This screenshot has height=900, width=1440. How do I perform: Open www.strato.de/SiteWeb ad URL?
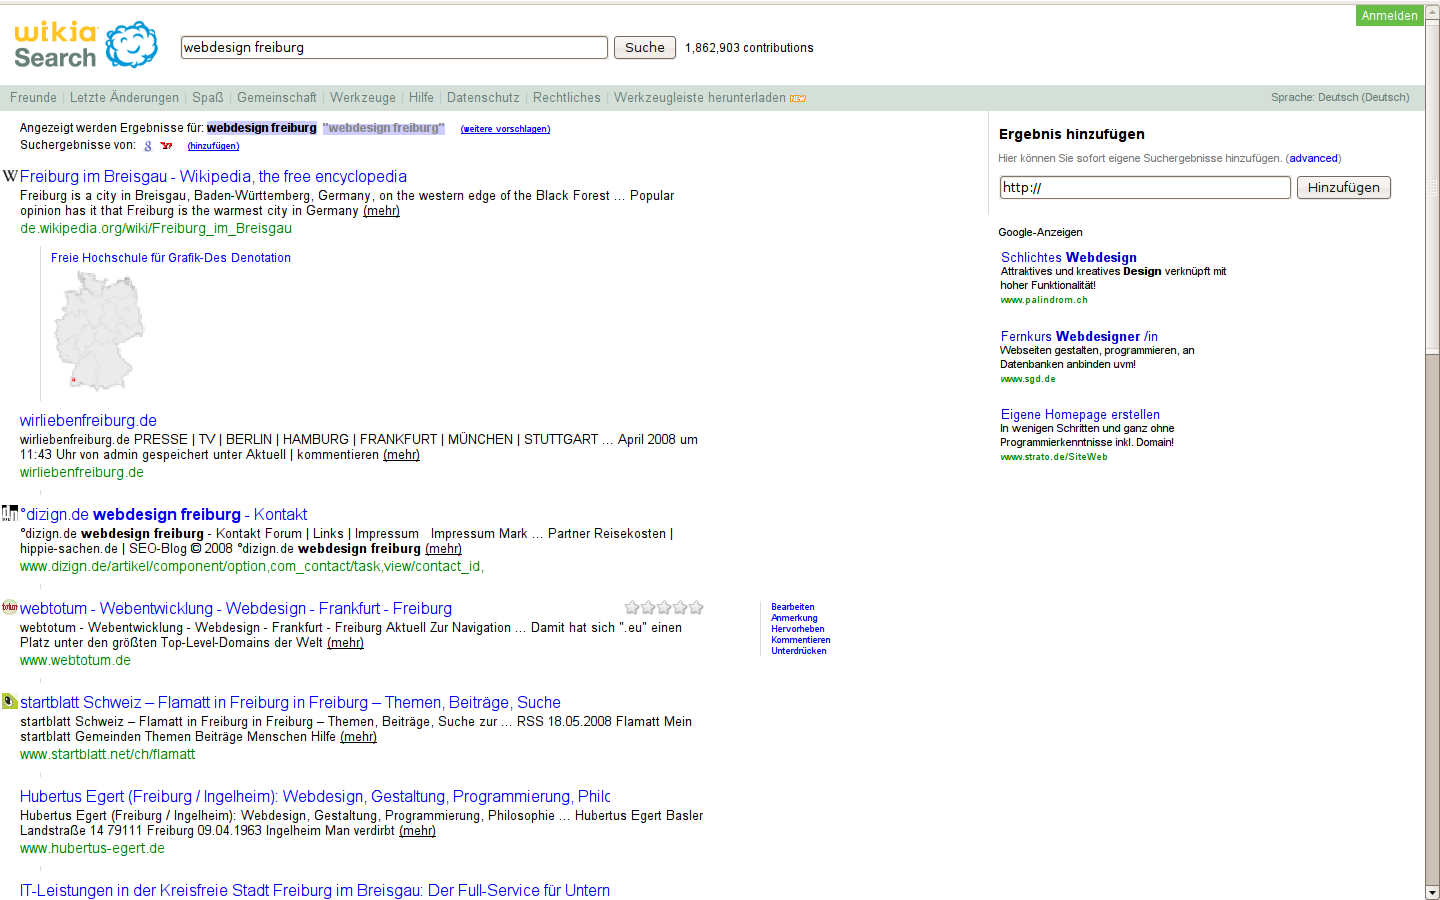click(x=1054, y=457)
